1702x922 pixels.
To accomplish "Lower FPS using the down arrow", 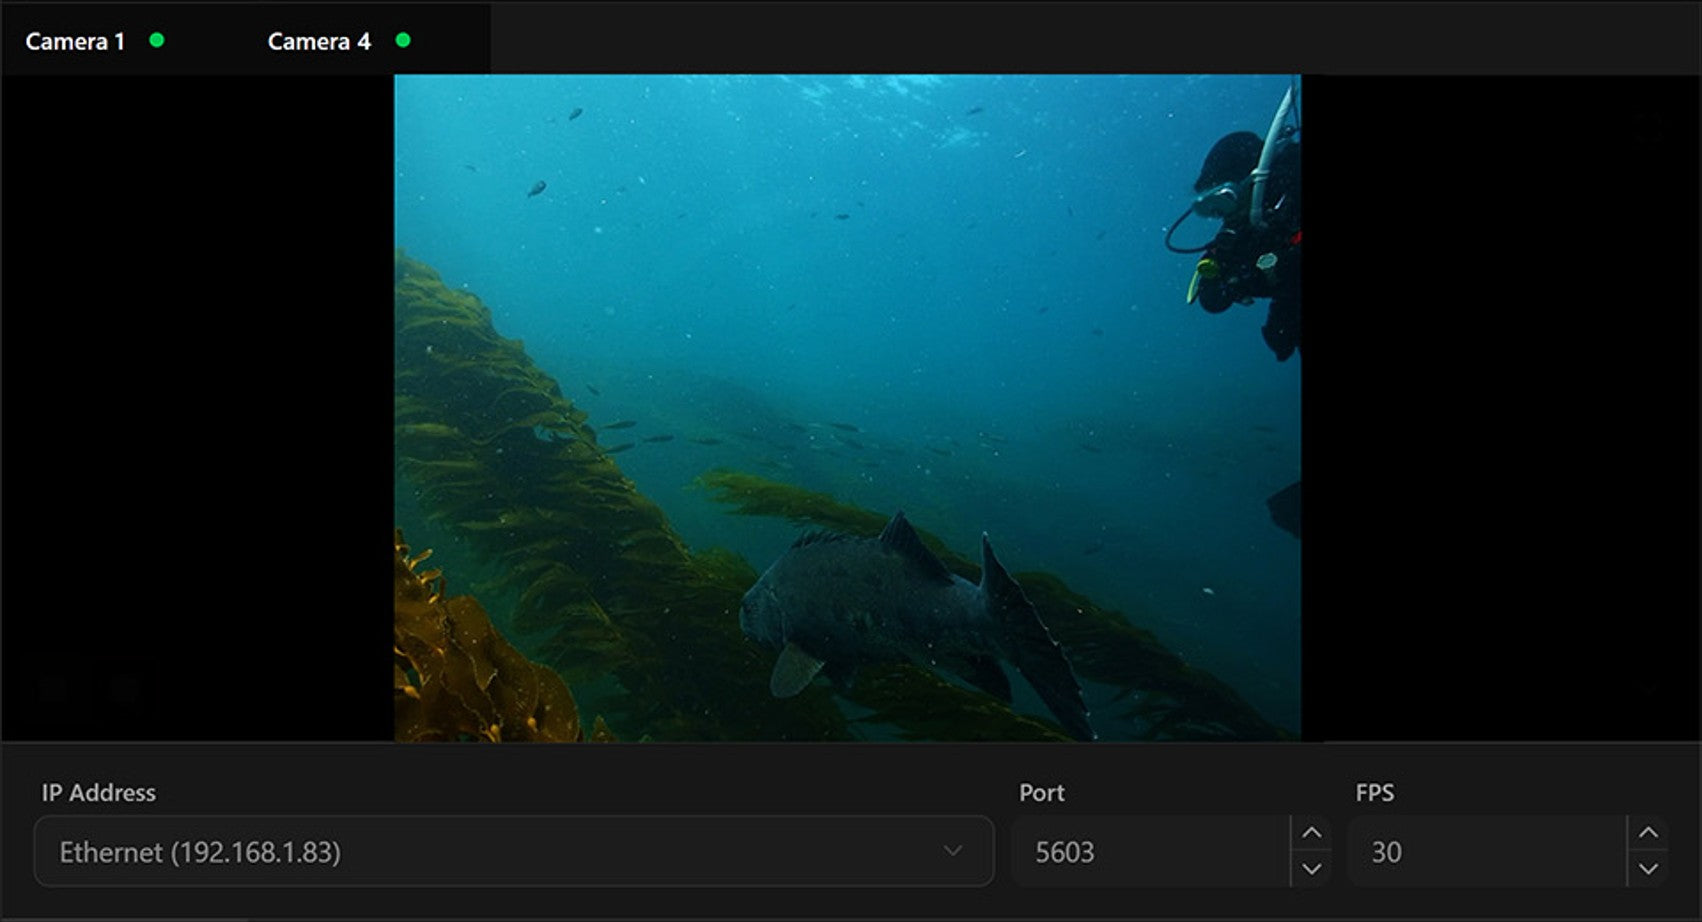I will click(1648, 869).
